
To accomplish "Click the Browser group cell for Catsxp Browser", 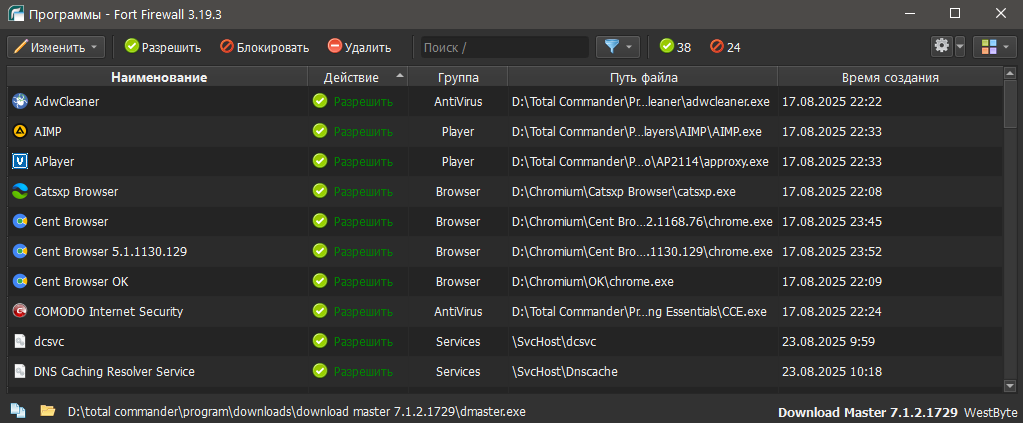I will [458, 191].
